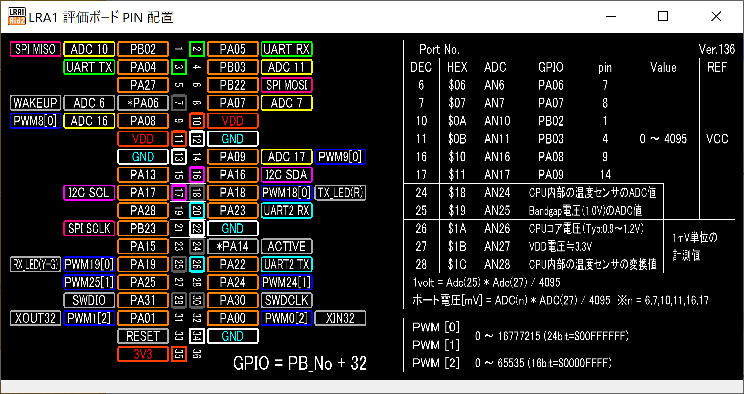Click the PB02 port box
744x394 pixels.
point(143,49)
